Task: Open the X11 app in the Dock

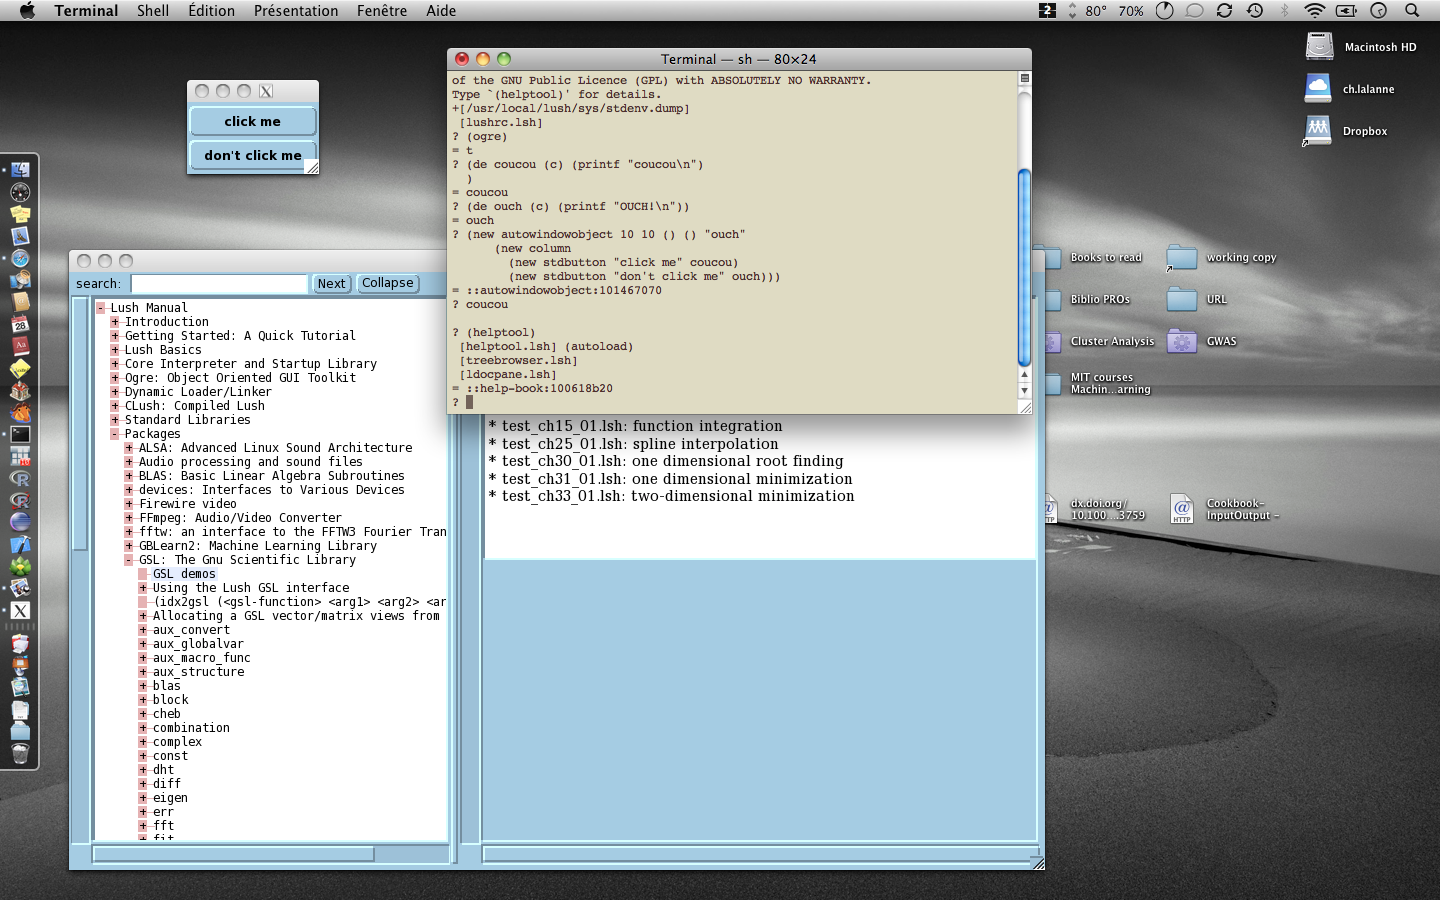Action: click(20, 610)
